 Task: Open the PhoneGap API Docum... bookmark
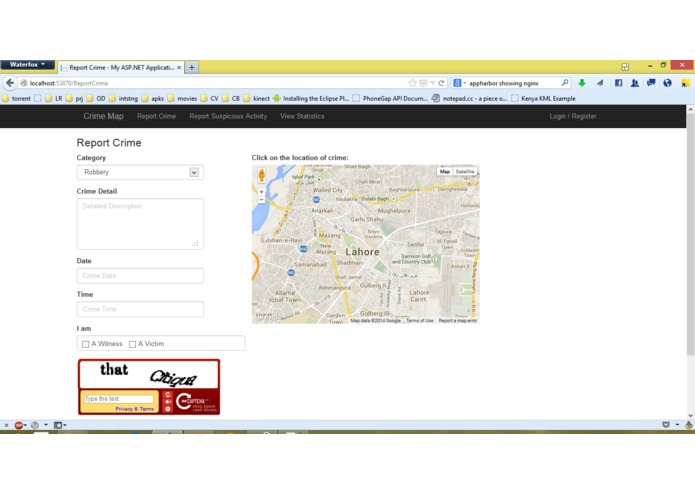point(390,98)
